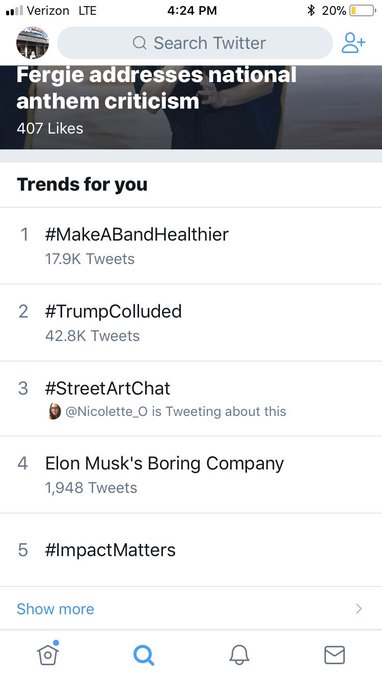Tap Nicolette_O's small avatar

pos(54,411)
